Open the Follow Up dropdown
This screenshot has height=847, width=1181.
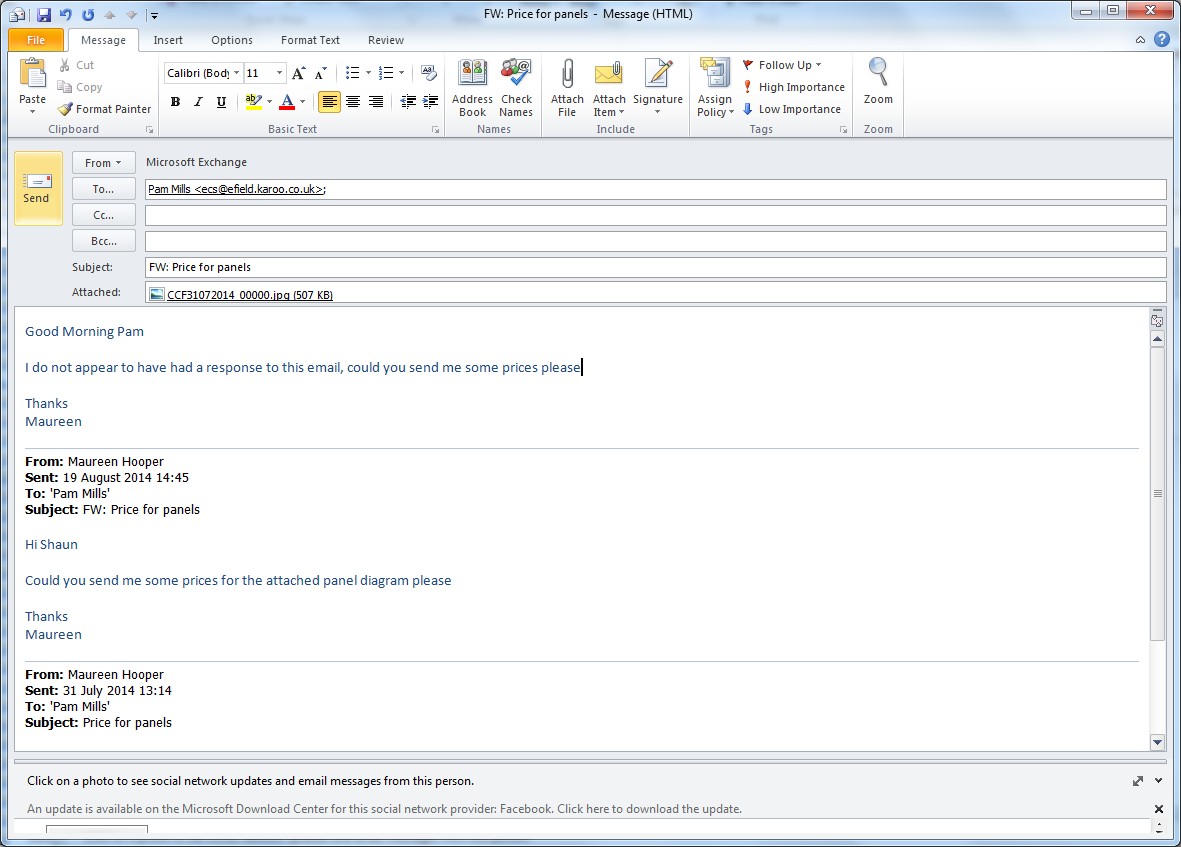(782, 66)
